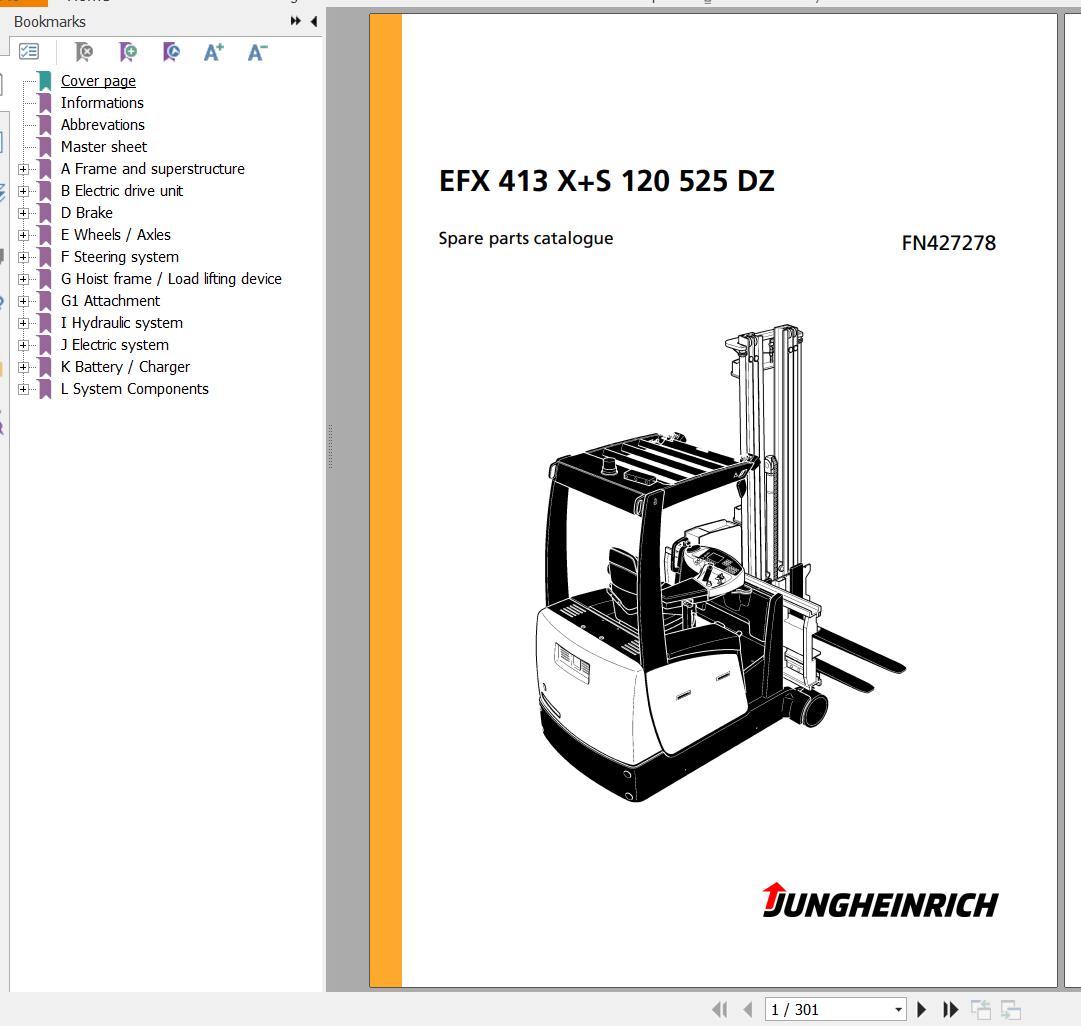Viewport: 1081px width, 1026px height.
Task: Open the Cover page bookmark
Action: click(98, 81)
